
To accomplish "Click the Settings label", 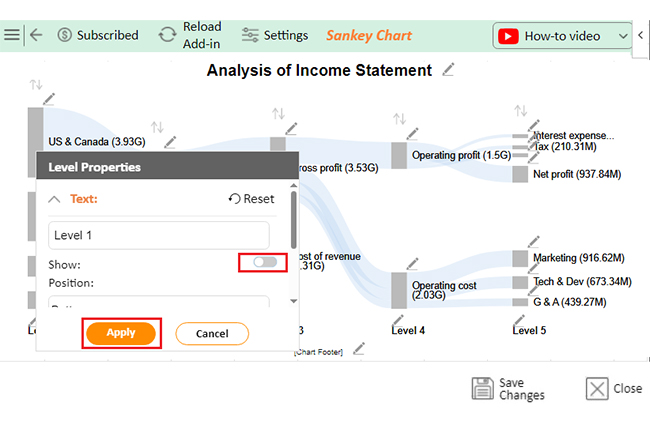I will point(286,35).
